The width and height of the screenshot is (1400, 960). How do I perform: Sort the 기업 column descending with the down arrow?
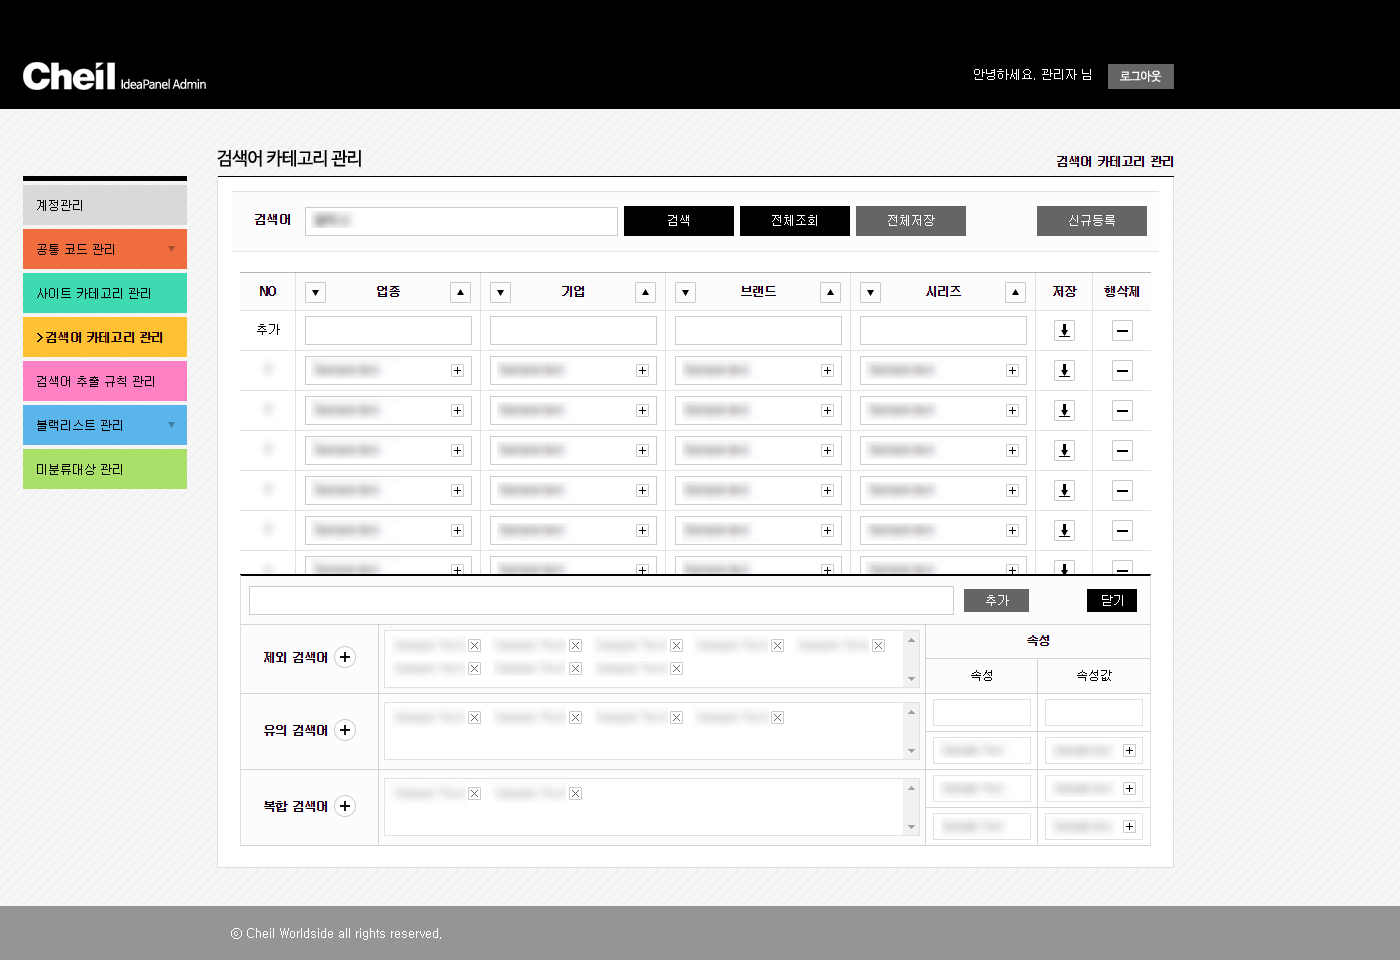(501, 292)
